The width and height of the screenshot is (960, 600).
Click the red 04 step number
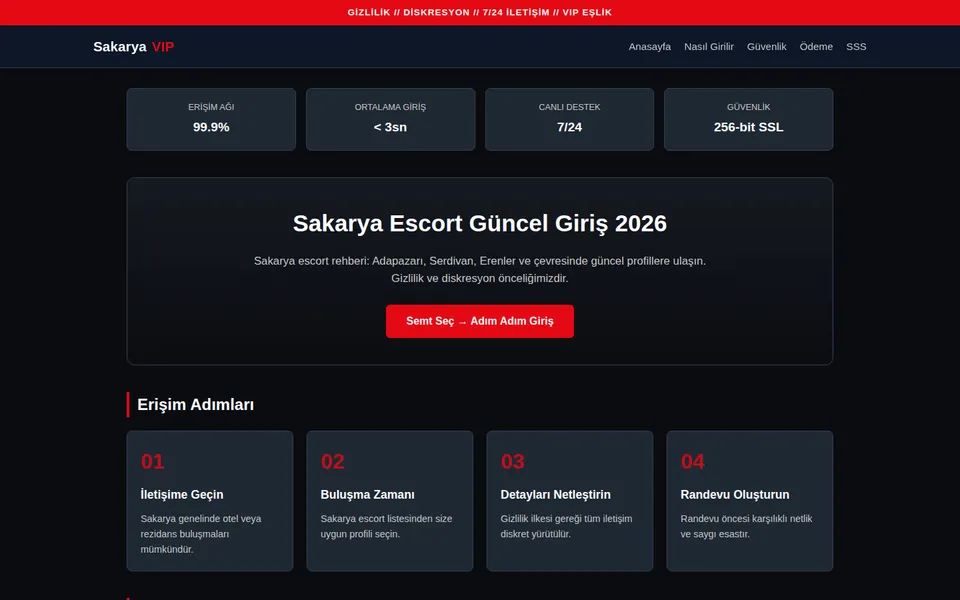pos(692,461)
